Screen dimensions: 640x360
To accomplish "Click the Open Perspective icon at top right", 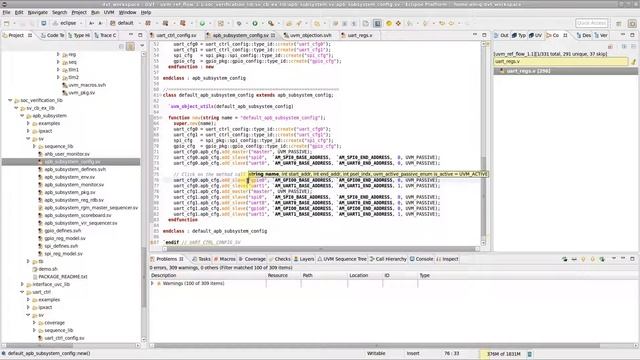I will click(619, 24).
